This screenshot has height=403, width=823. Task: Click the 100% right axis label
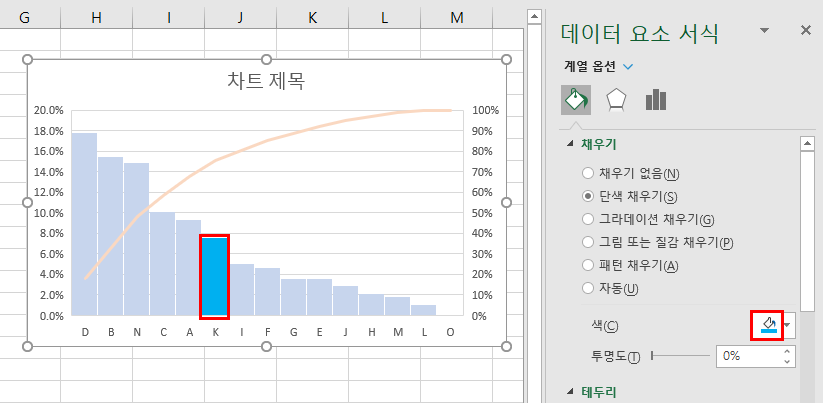[x=486, y=110]
